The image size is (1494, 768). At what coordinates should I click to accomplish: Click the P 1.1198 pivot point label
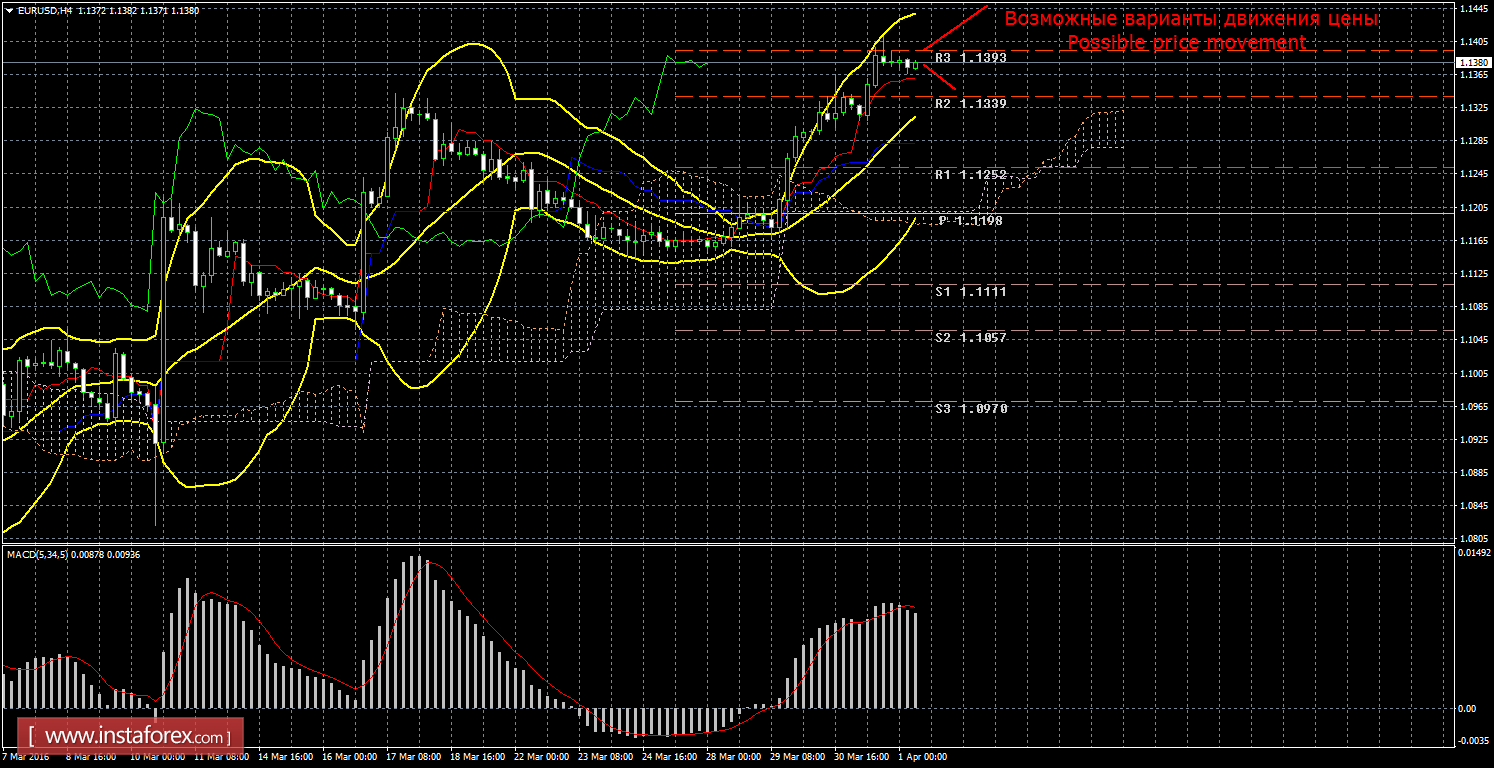tap(970, 220)
